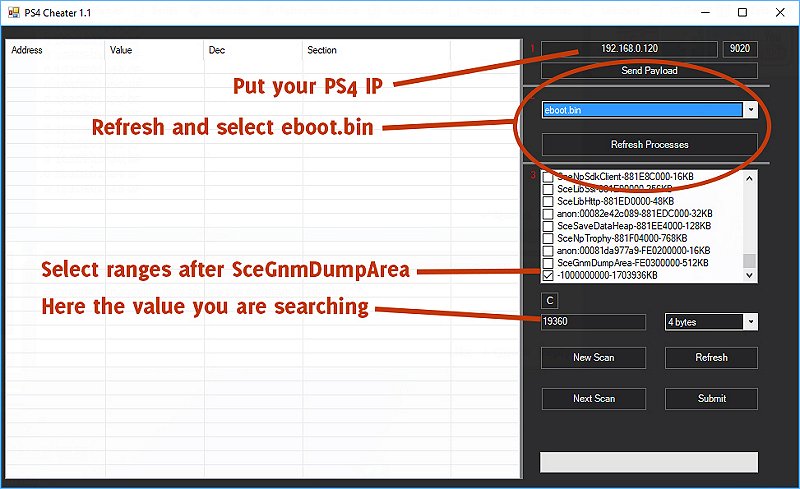Click the progress bar at the bottom
This screenshot has width=800, height=489.
tap(649, 462)
